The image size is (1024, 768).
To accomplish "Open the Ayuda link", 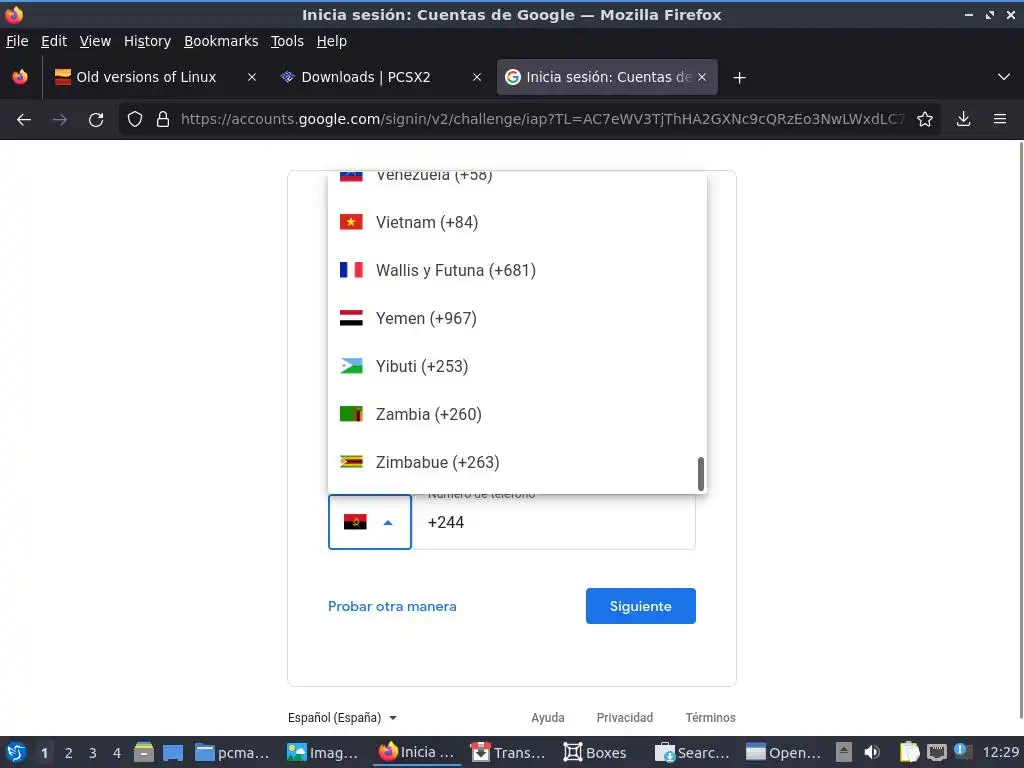I will 547,717.
